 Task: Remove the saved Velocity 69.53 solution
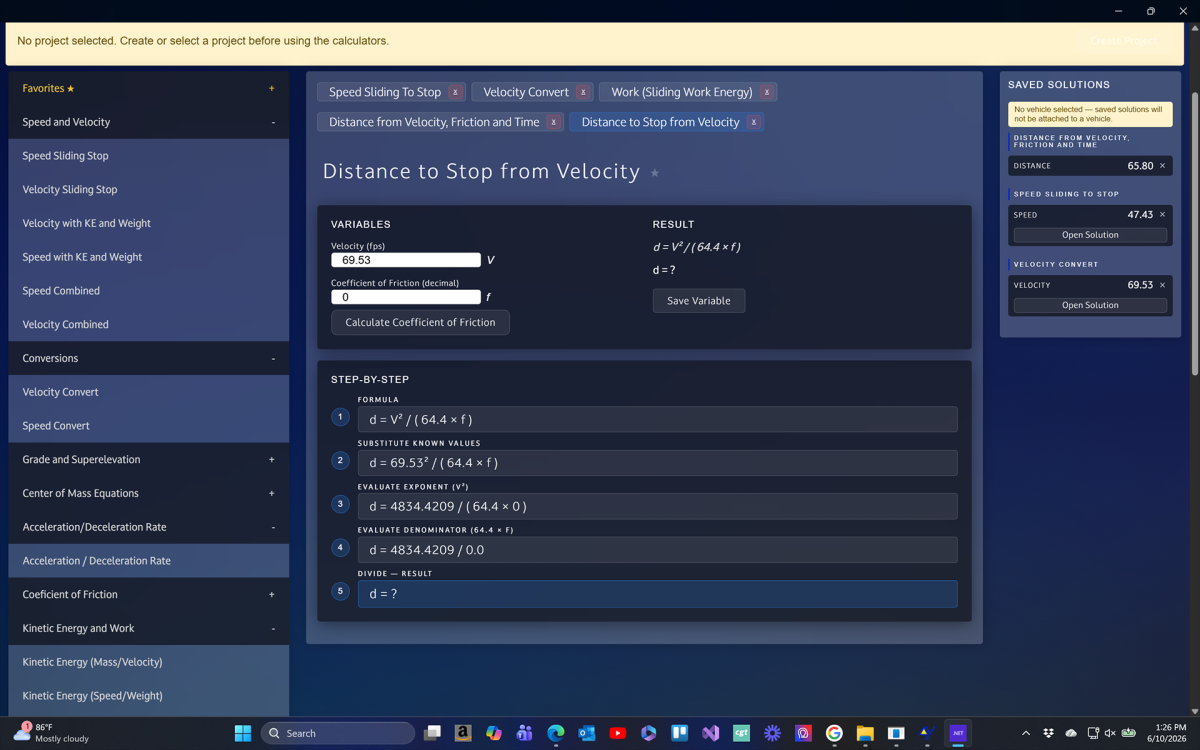click(x=1162, y=285)
